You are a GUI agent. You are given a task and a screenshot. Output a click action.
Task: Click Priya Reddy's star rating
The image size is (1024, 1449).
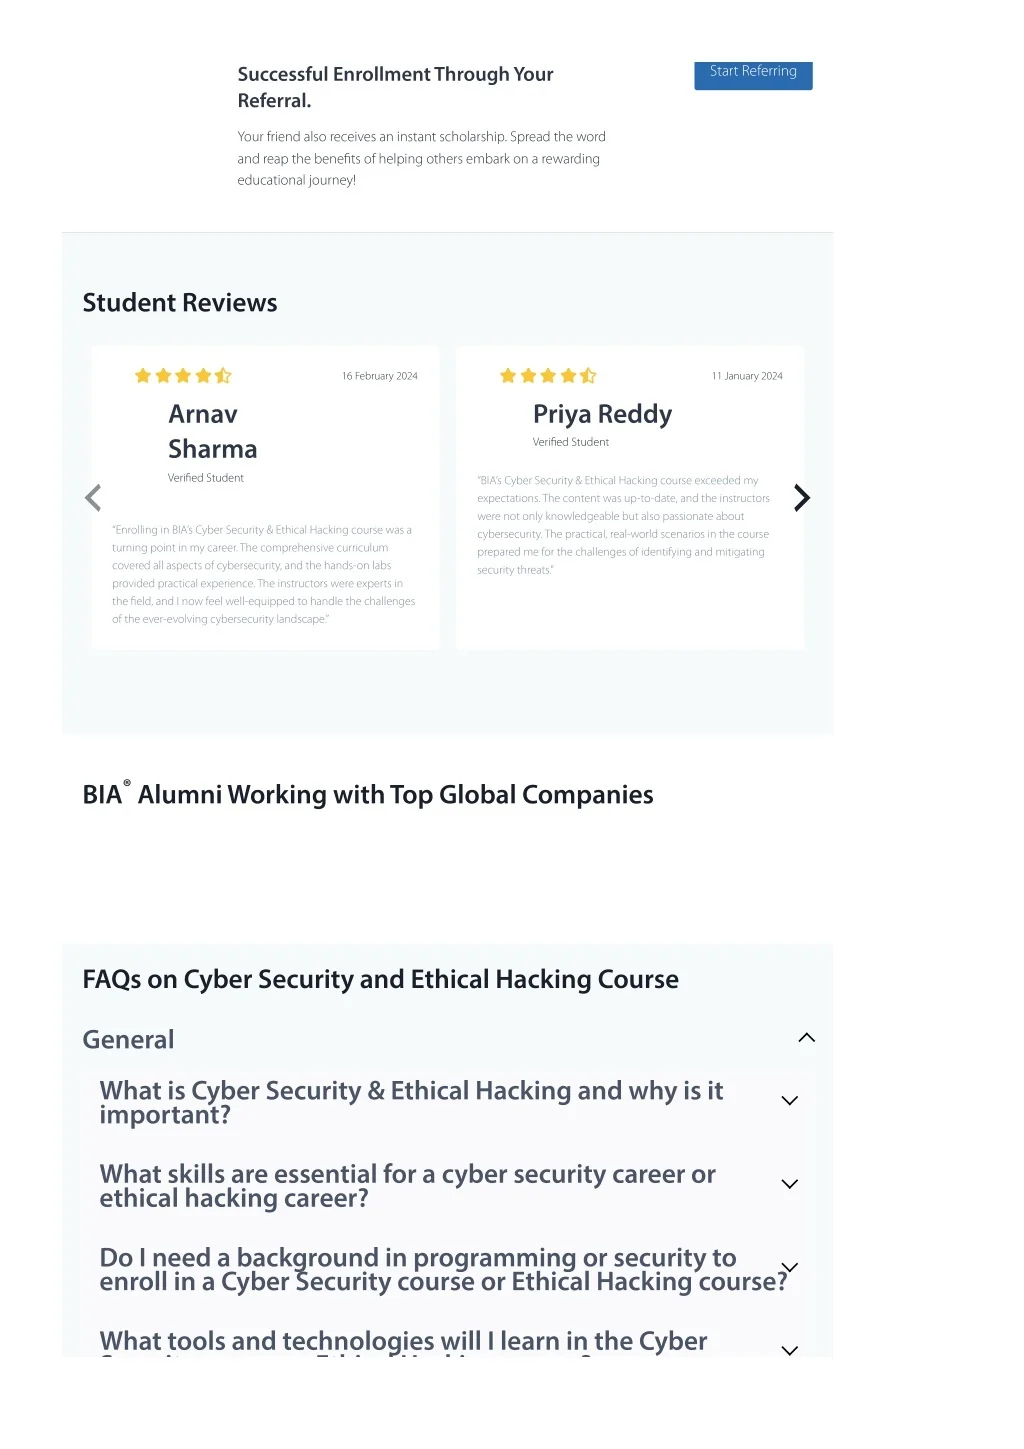click(548, 376)
